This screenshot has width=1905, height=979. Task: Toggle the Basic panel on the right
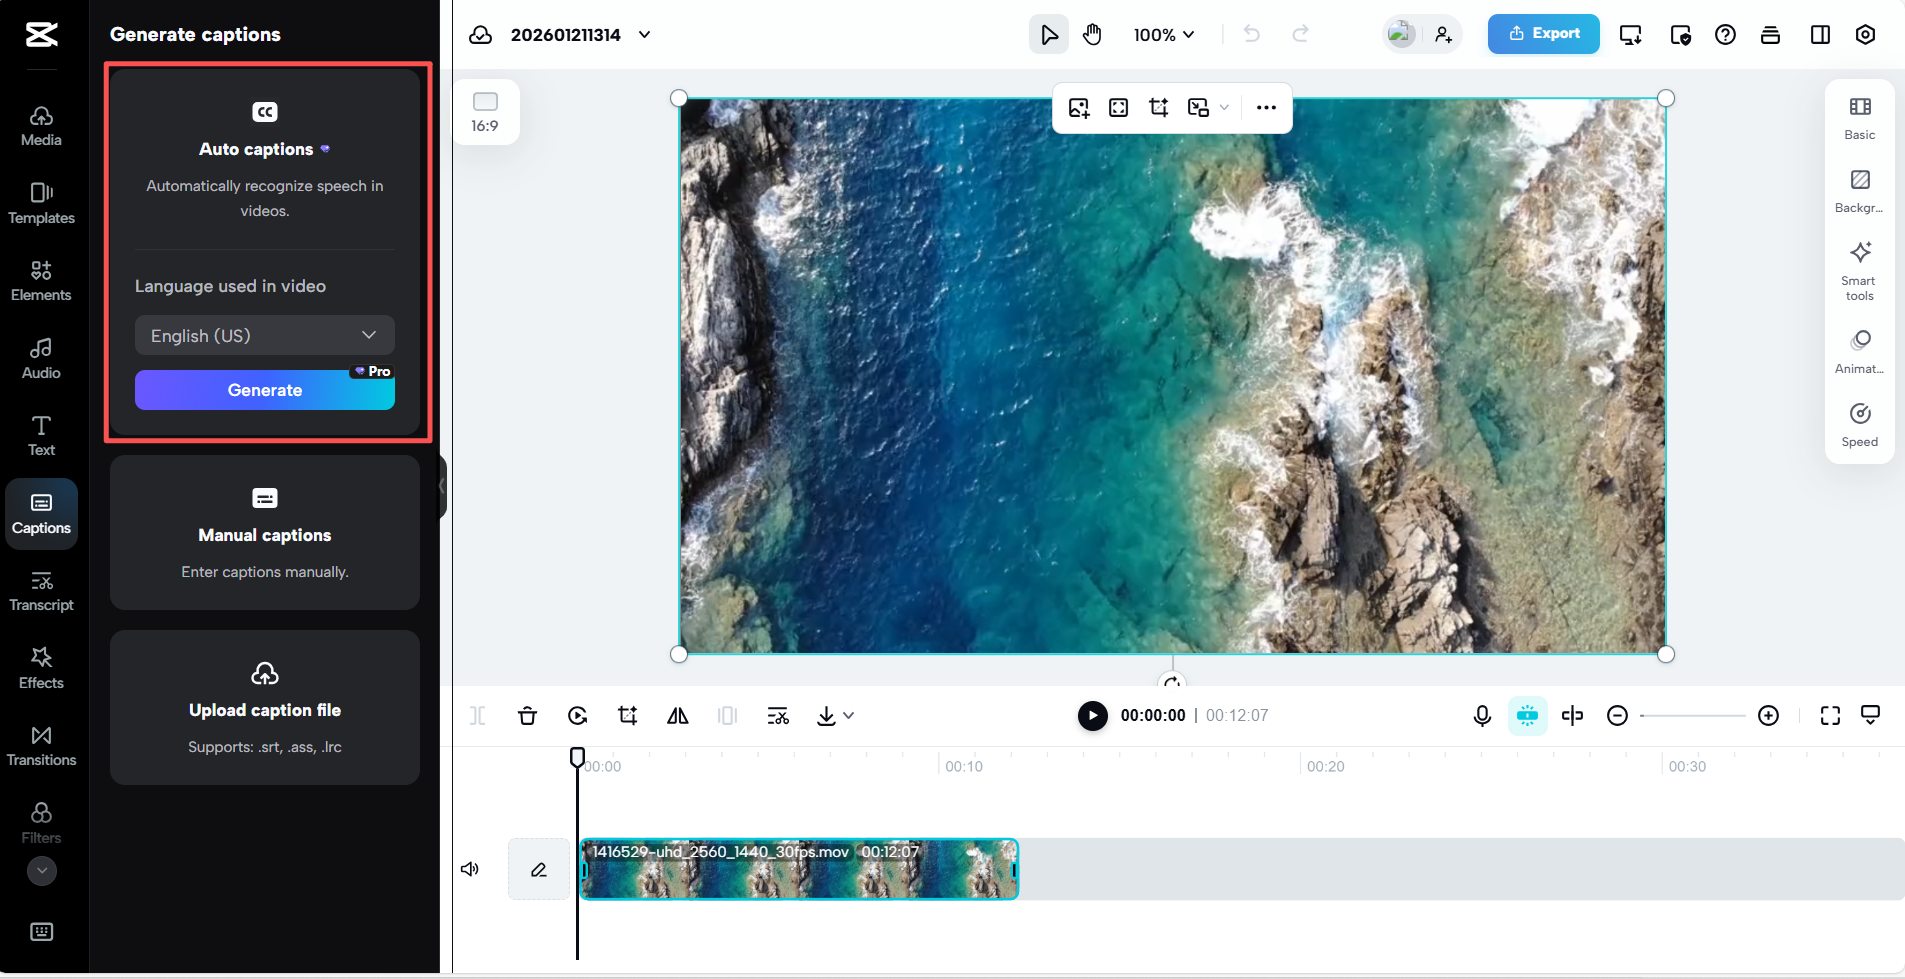1859,116
